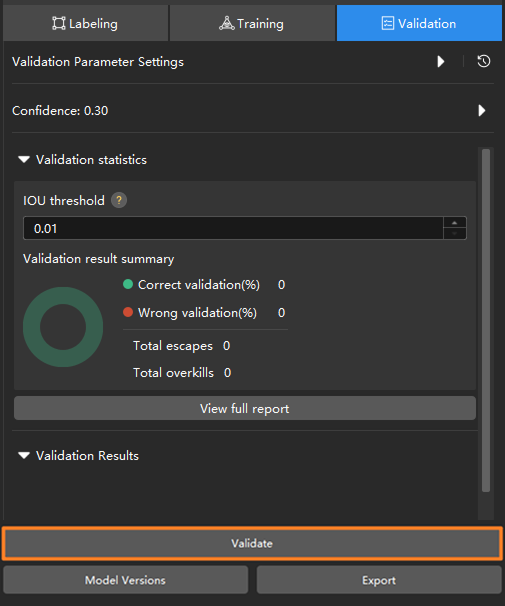Screen dimensions: 505x606
Task: Click the Validate button
Action: point(252,543)
